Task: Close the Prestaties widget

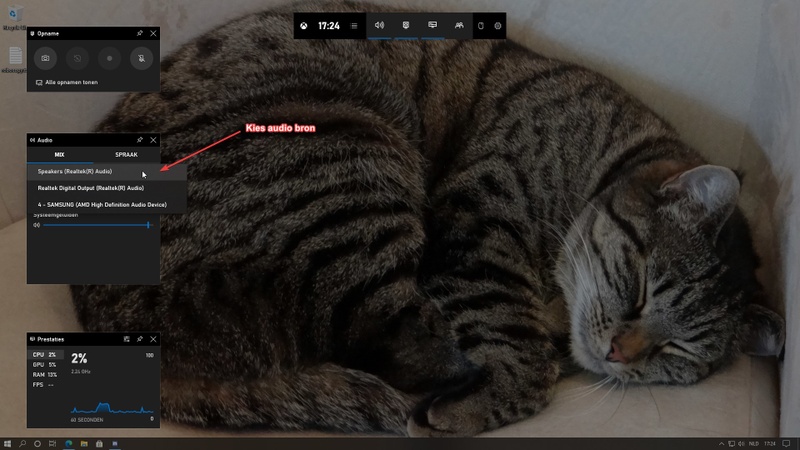Action: 154,339
